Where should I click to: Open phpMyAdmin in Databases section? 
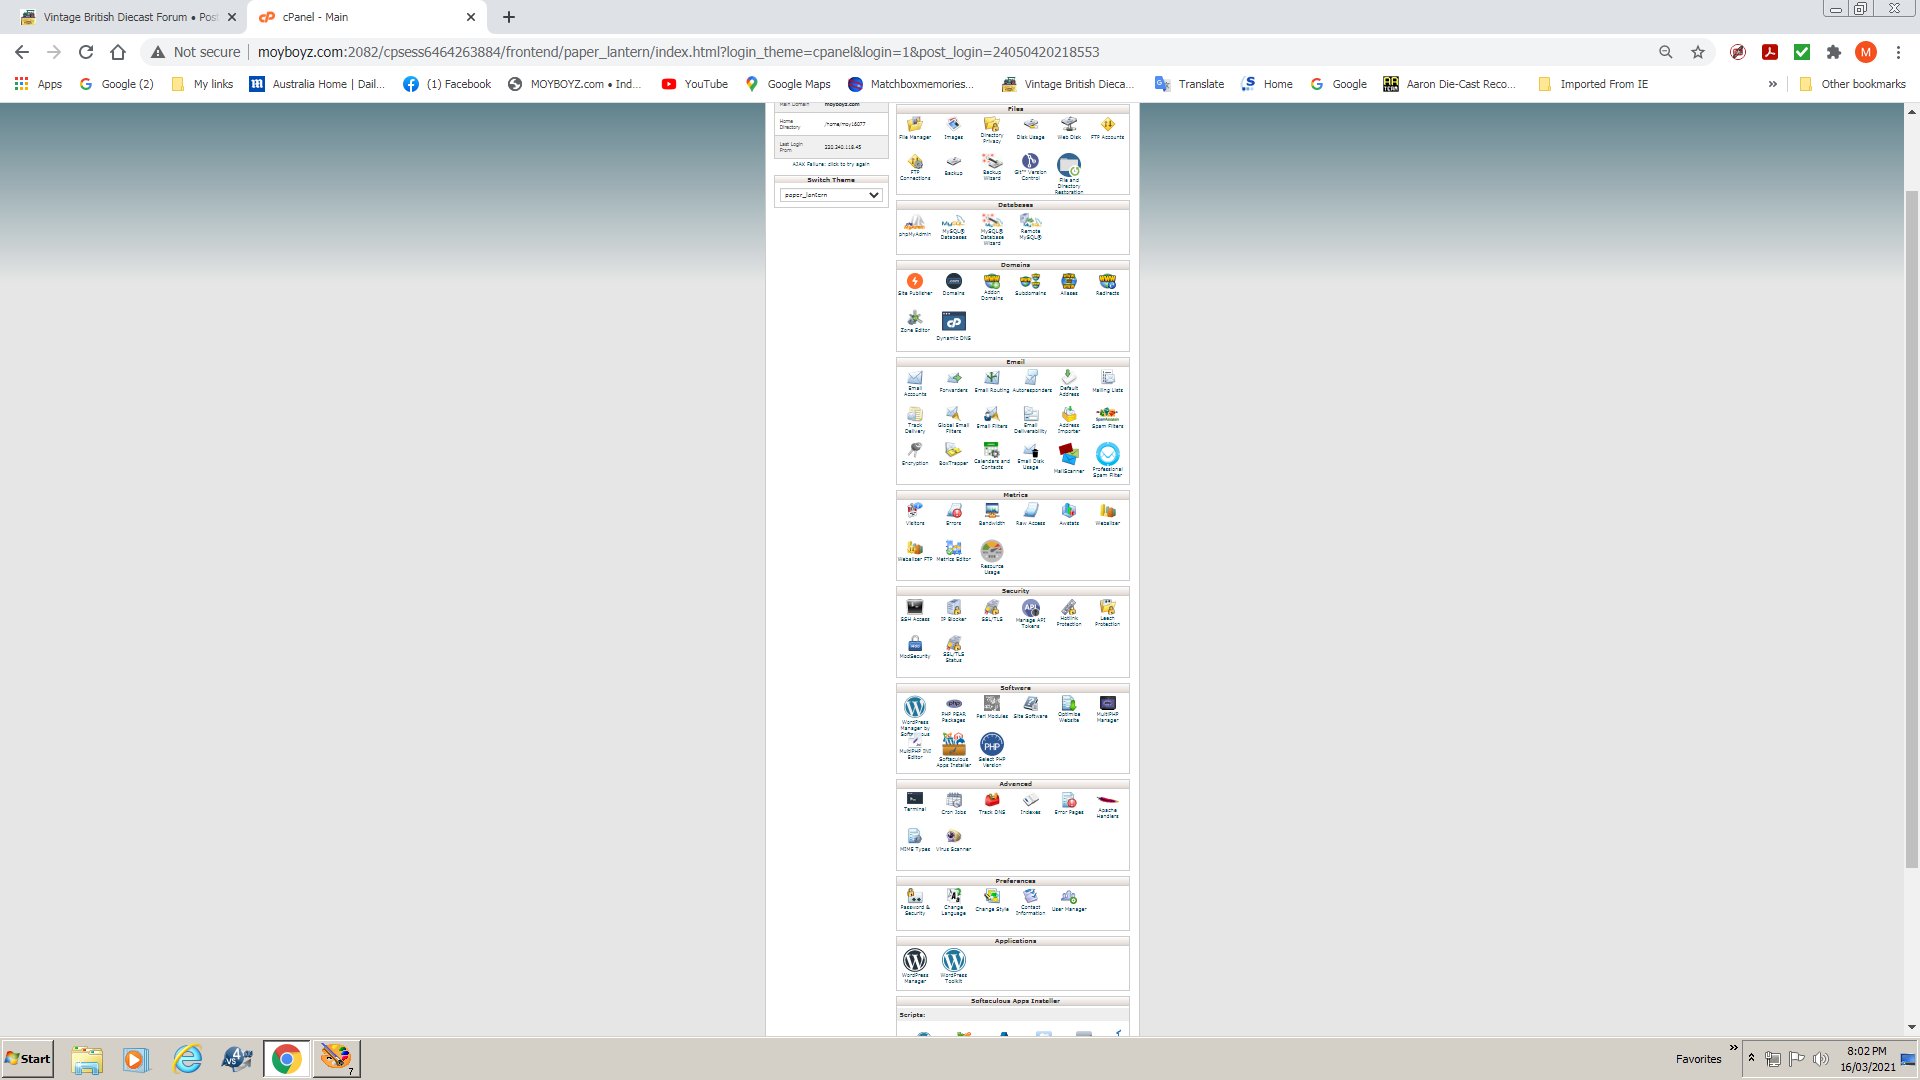coord(914,224)
